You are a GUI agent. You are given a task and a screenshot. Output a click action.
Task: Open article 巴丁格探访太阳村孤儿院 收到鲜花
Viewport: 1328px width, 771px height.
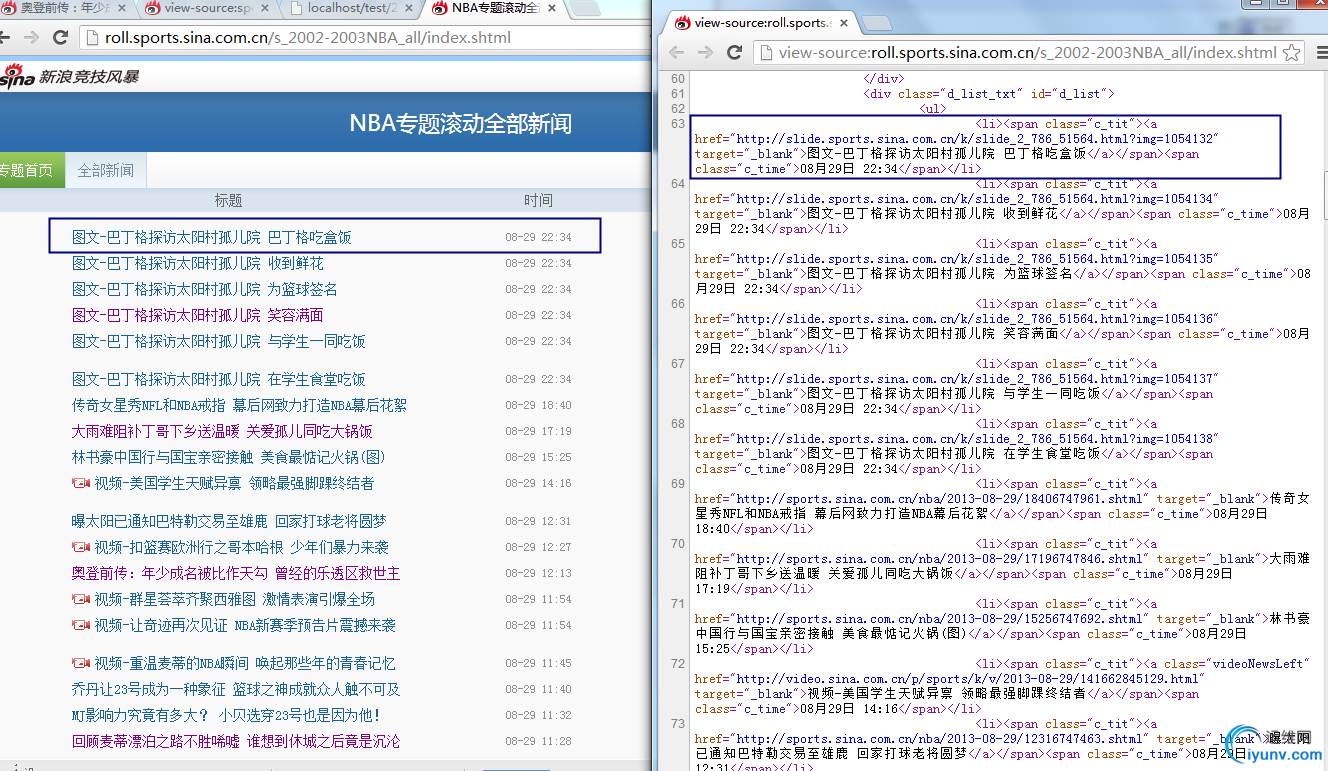tap(198, 263)
